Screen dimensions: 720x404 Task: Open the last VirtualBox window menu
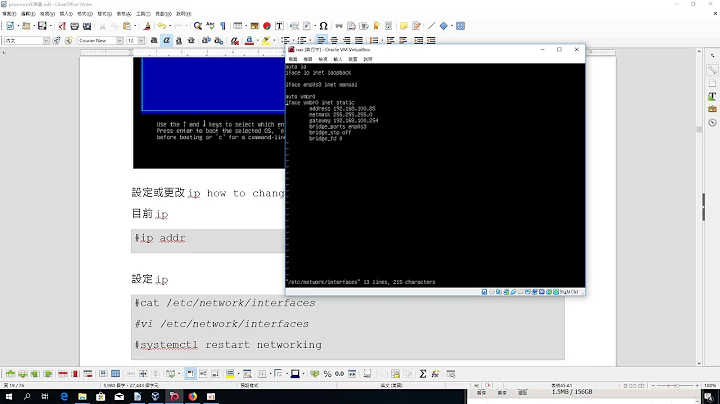(368, 59)
